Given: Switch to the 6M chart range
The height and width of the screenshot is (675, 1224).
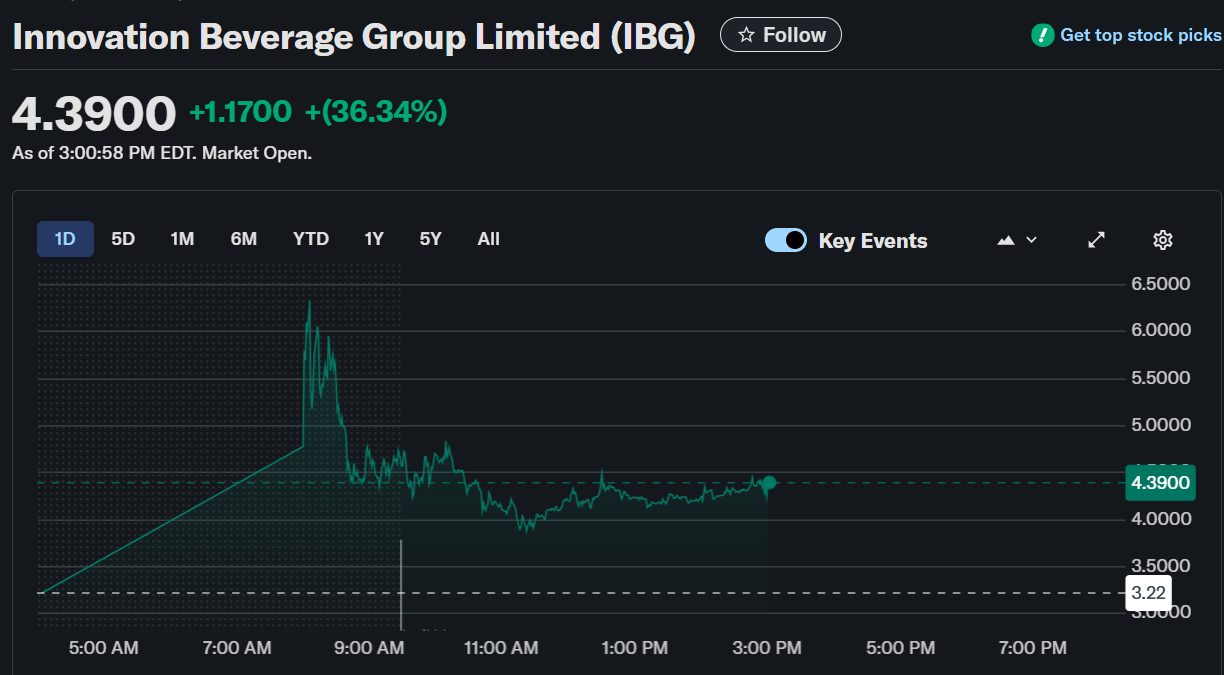Looking at the screenshot, I should (x=244, y=239).
